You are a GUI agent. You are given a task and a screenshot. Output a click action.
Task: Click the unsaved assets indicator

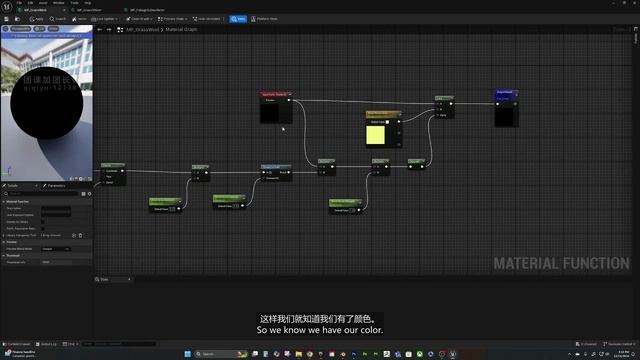[x=586, y=344]
